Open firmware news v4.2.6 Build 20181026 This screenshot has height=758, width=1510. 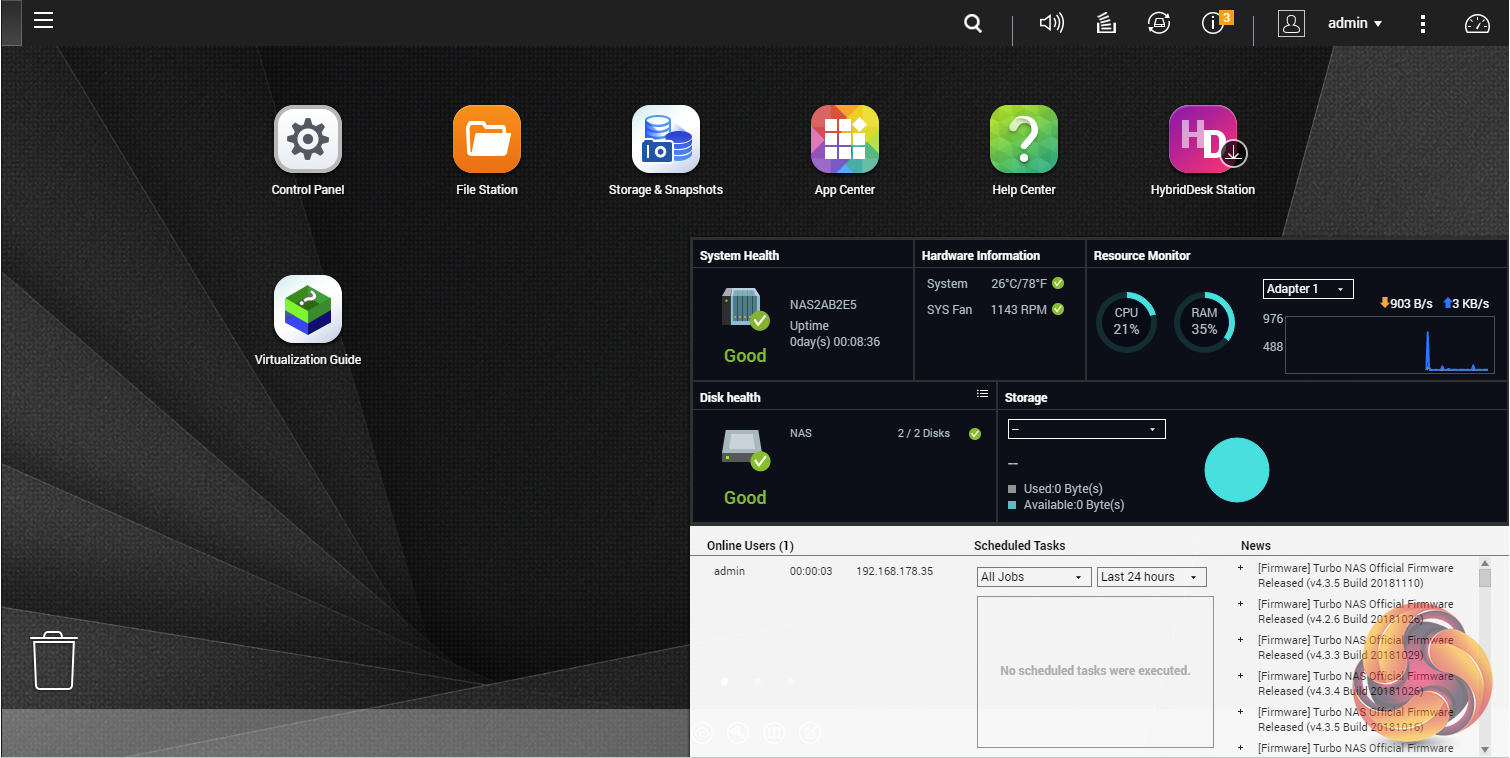(x=1356, y=611)
